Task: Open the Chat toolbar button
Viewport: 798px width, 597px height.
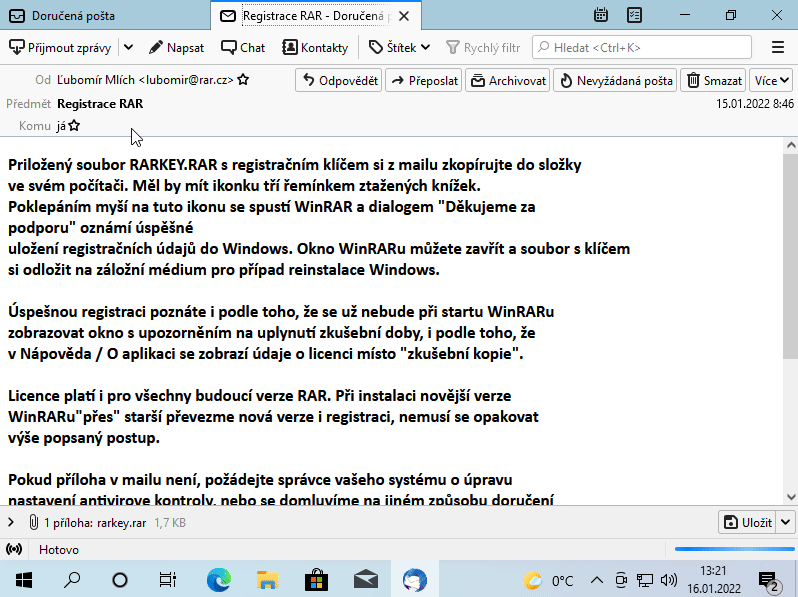Action: point(243,48)
